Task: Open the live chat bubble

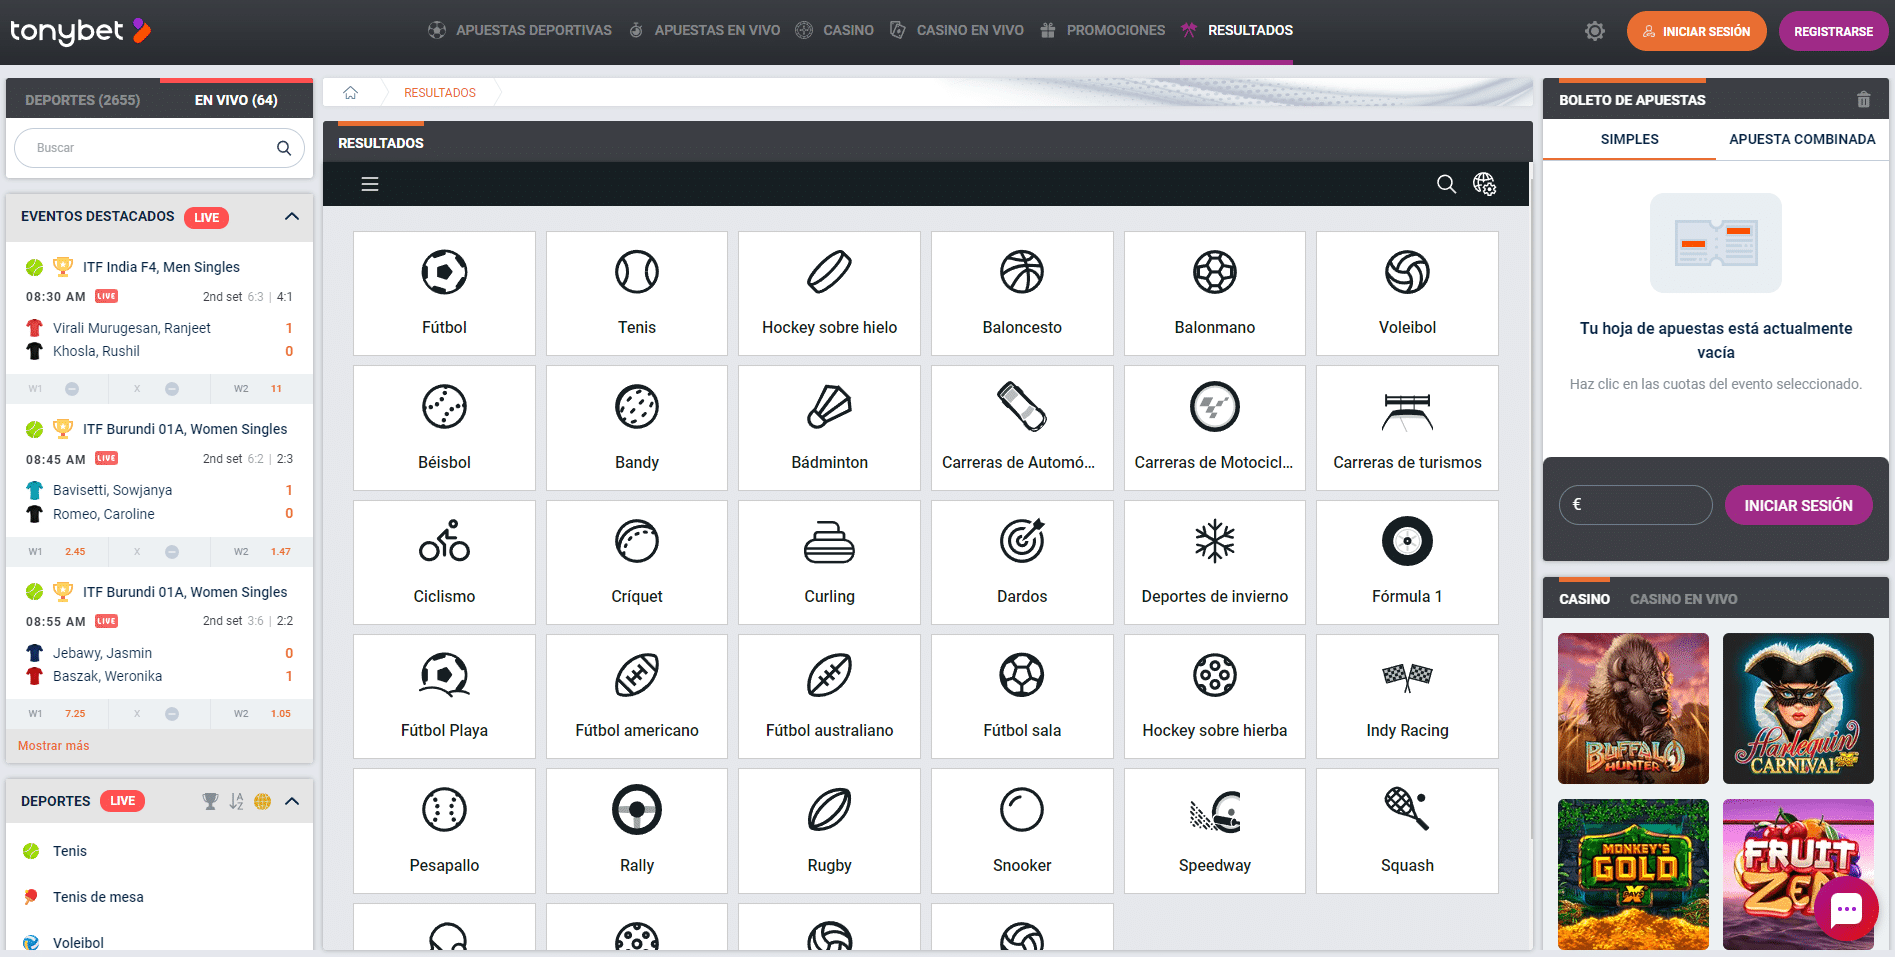Action: point(1845,909)
